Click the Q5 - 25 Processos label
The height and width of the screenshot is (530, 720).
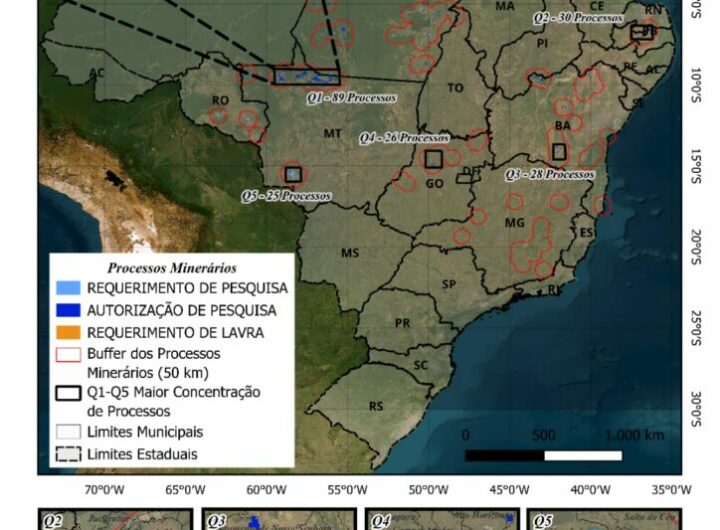pos(285,196)
